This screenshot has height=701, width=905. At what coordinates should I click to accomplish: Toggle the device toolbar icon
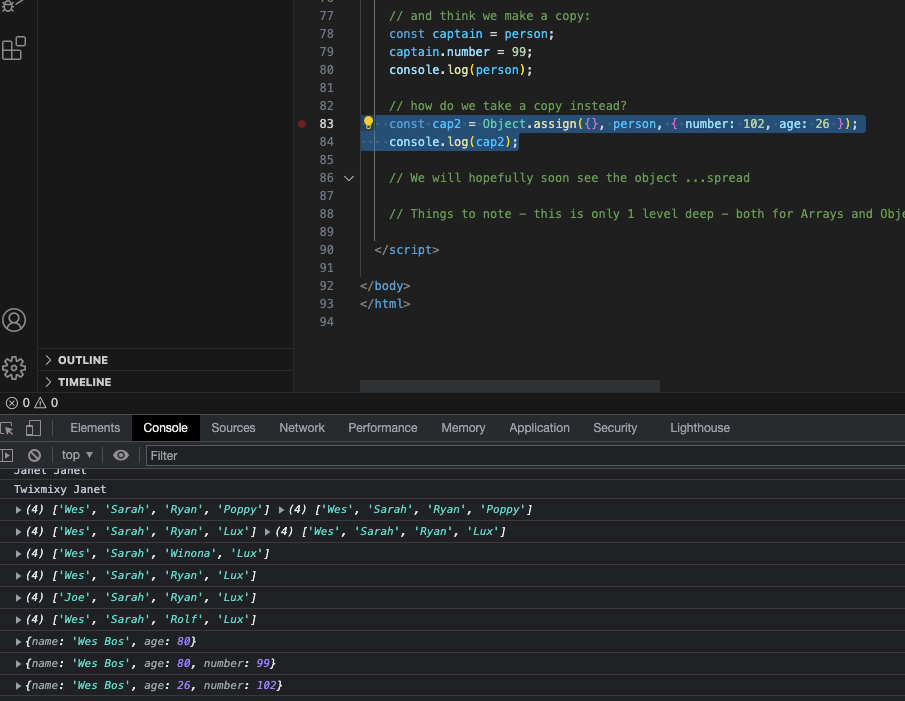click(33, 428)
